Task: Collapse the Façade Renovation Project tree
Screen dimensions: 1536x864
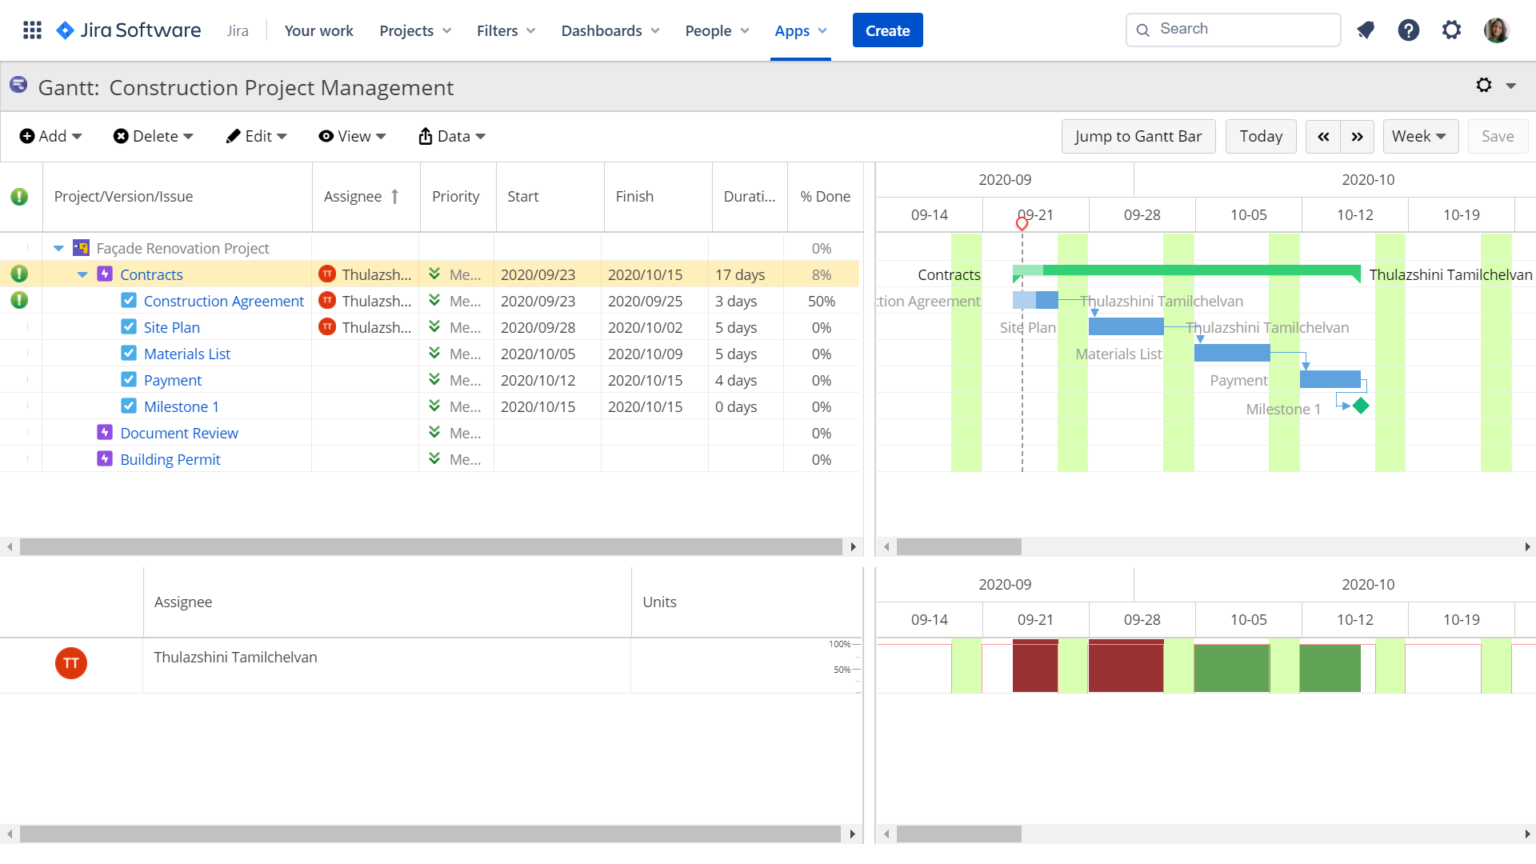Action: pyautogui.click(x=58, y=247)
